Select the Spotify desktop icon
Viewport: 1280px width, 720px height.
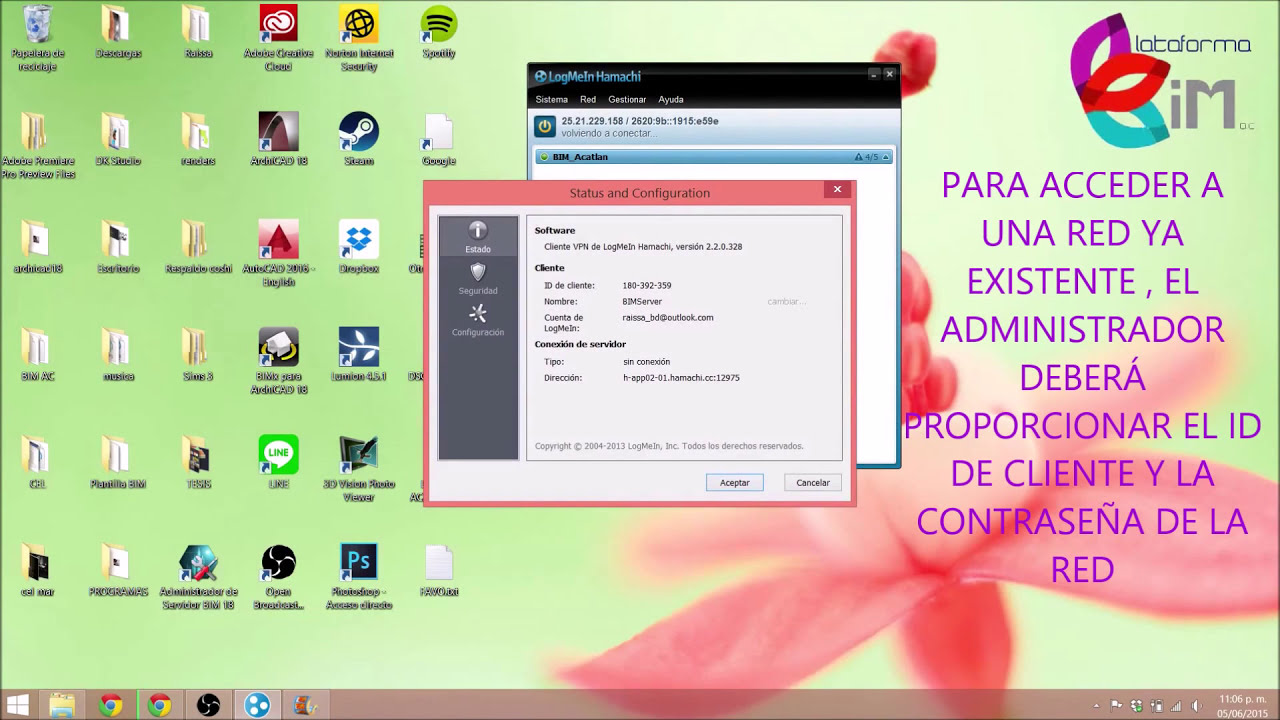pos(439,33)
